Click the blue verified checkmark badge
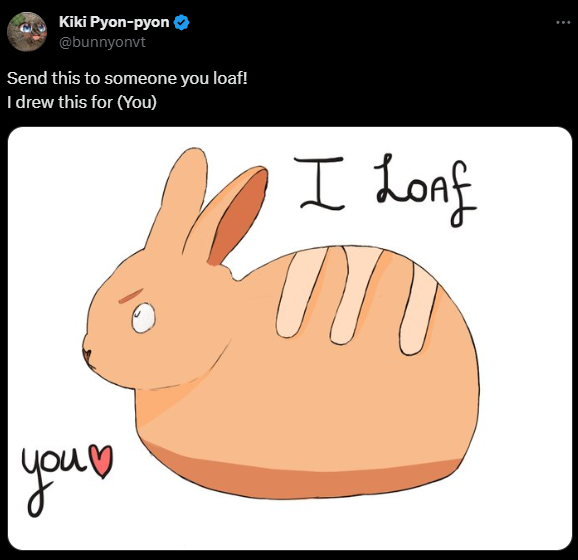The width and height of the screenshot is (578, 560). click(x=181, y=22)
